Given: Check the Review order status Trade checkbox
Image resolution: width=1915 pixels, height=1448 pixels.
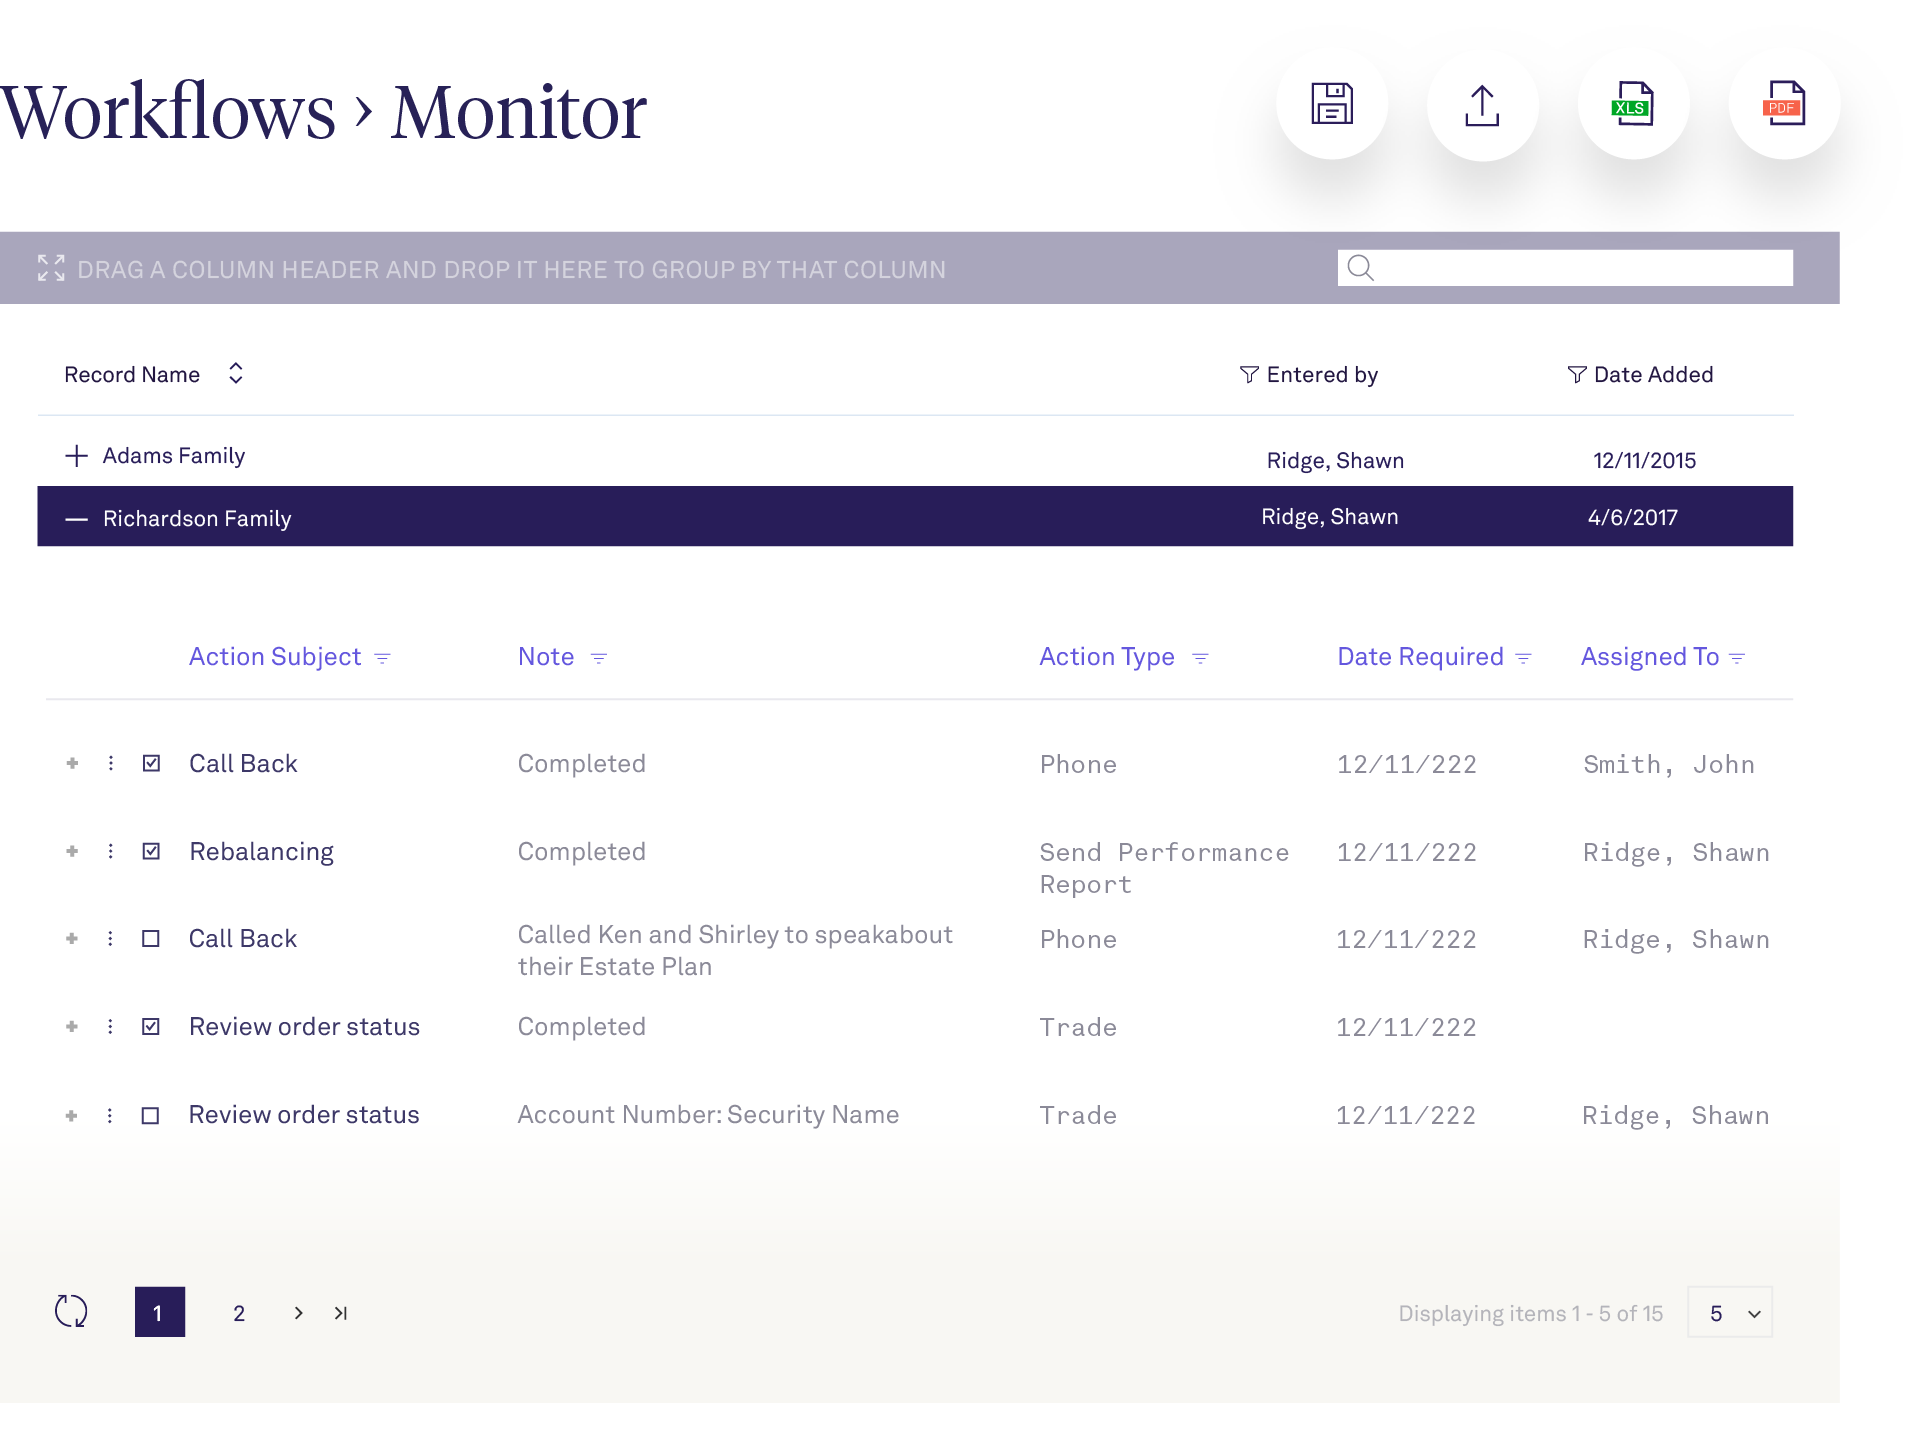Looking at the screenshot, I should 151,1114.
